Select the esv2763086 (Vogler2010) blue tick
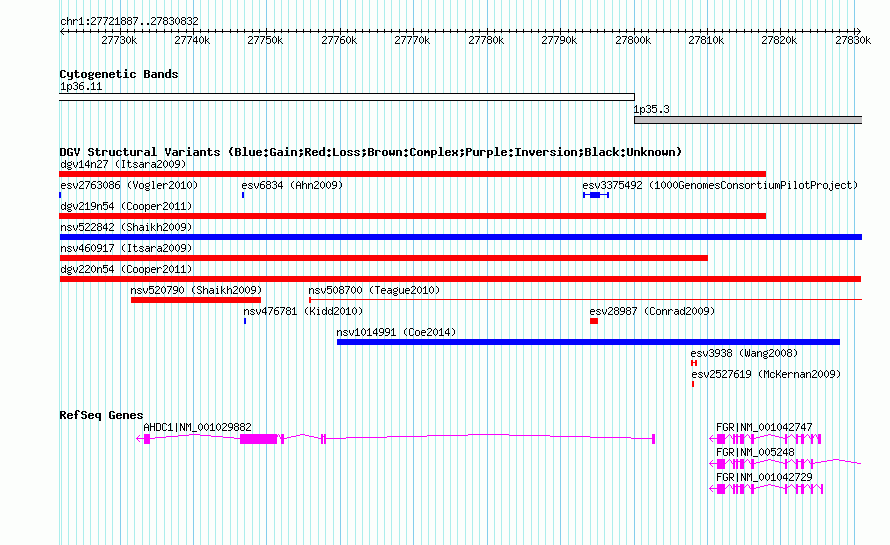The width and height of the screenshot is (890, 545). click(x=60, y=195)
